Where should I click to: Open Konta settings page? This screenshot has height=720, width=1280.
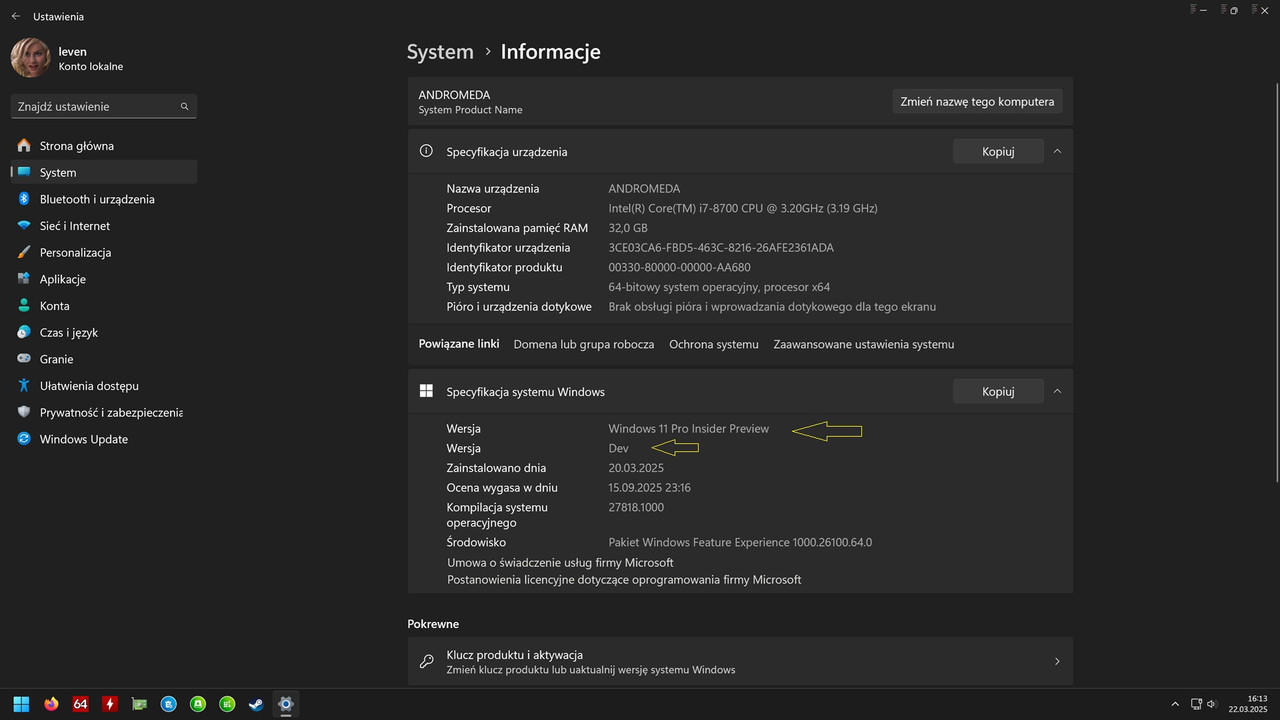click(x=104, y=306)
